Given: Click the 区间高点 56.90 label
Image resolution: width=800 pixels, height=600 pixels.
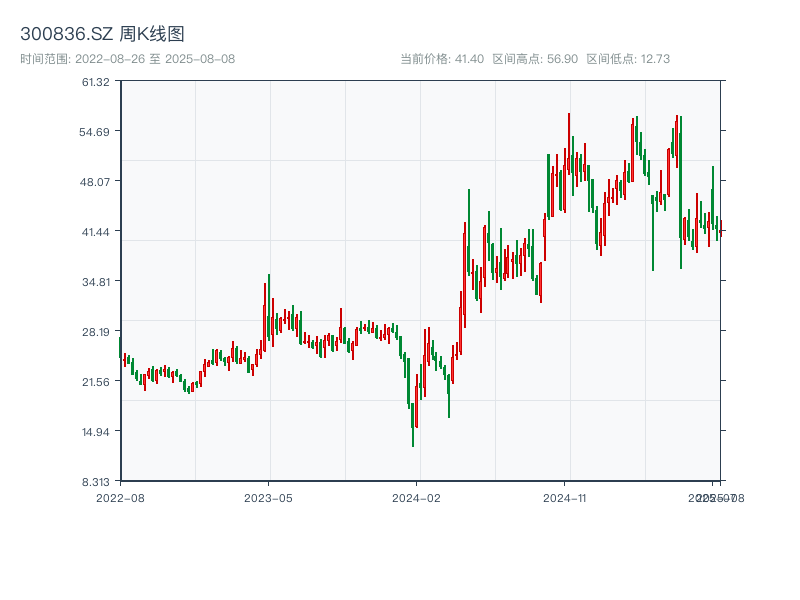Looking at the screenshot, I should (535, 59).
